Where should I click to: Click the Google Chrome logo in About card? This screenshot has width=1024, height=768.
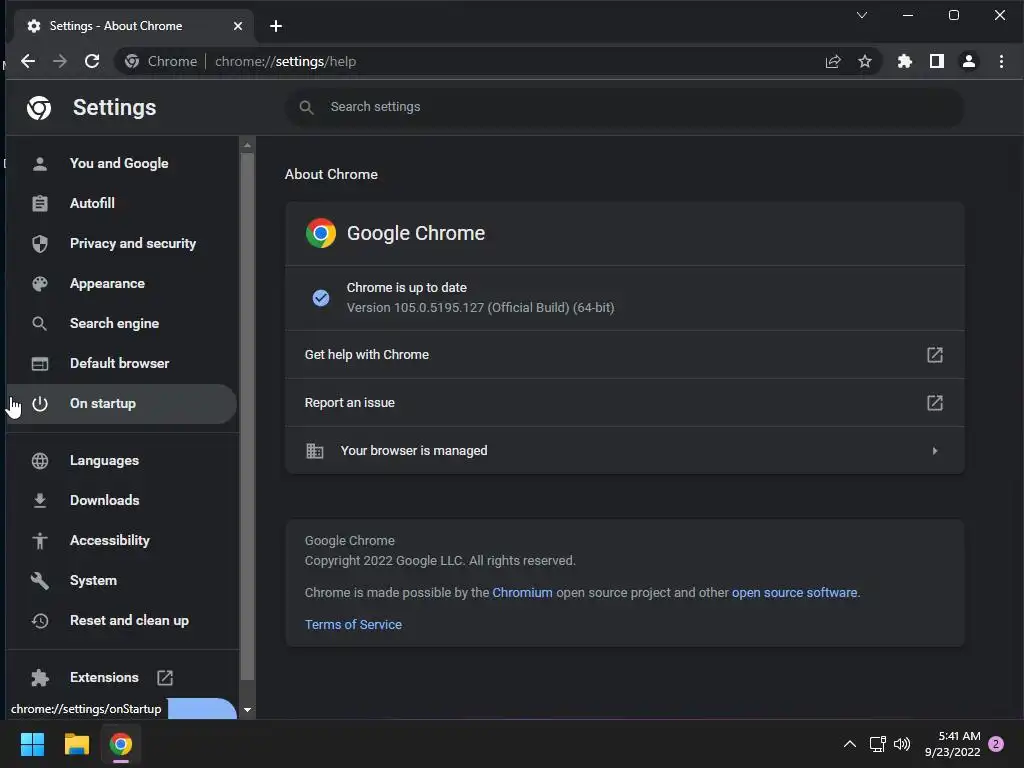pos(321,233)
